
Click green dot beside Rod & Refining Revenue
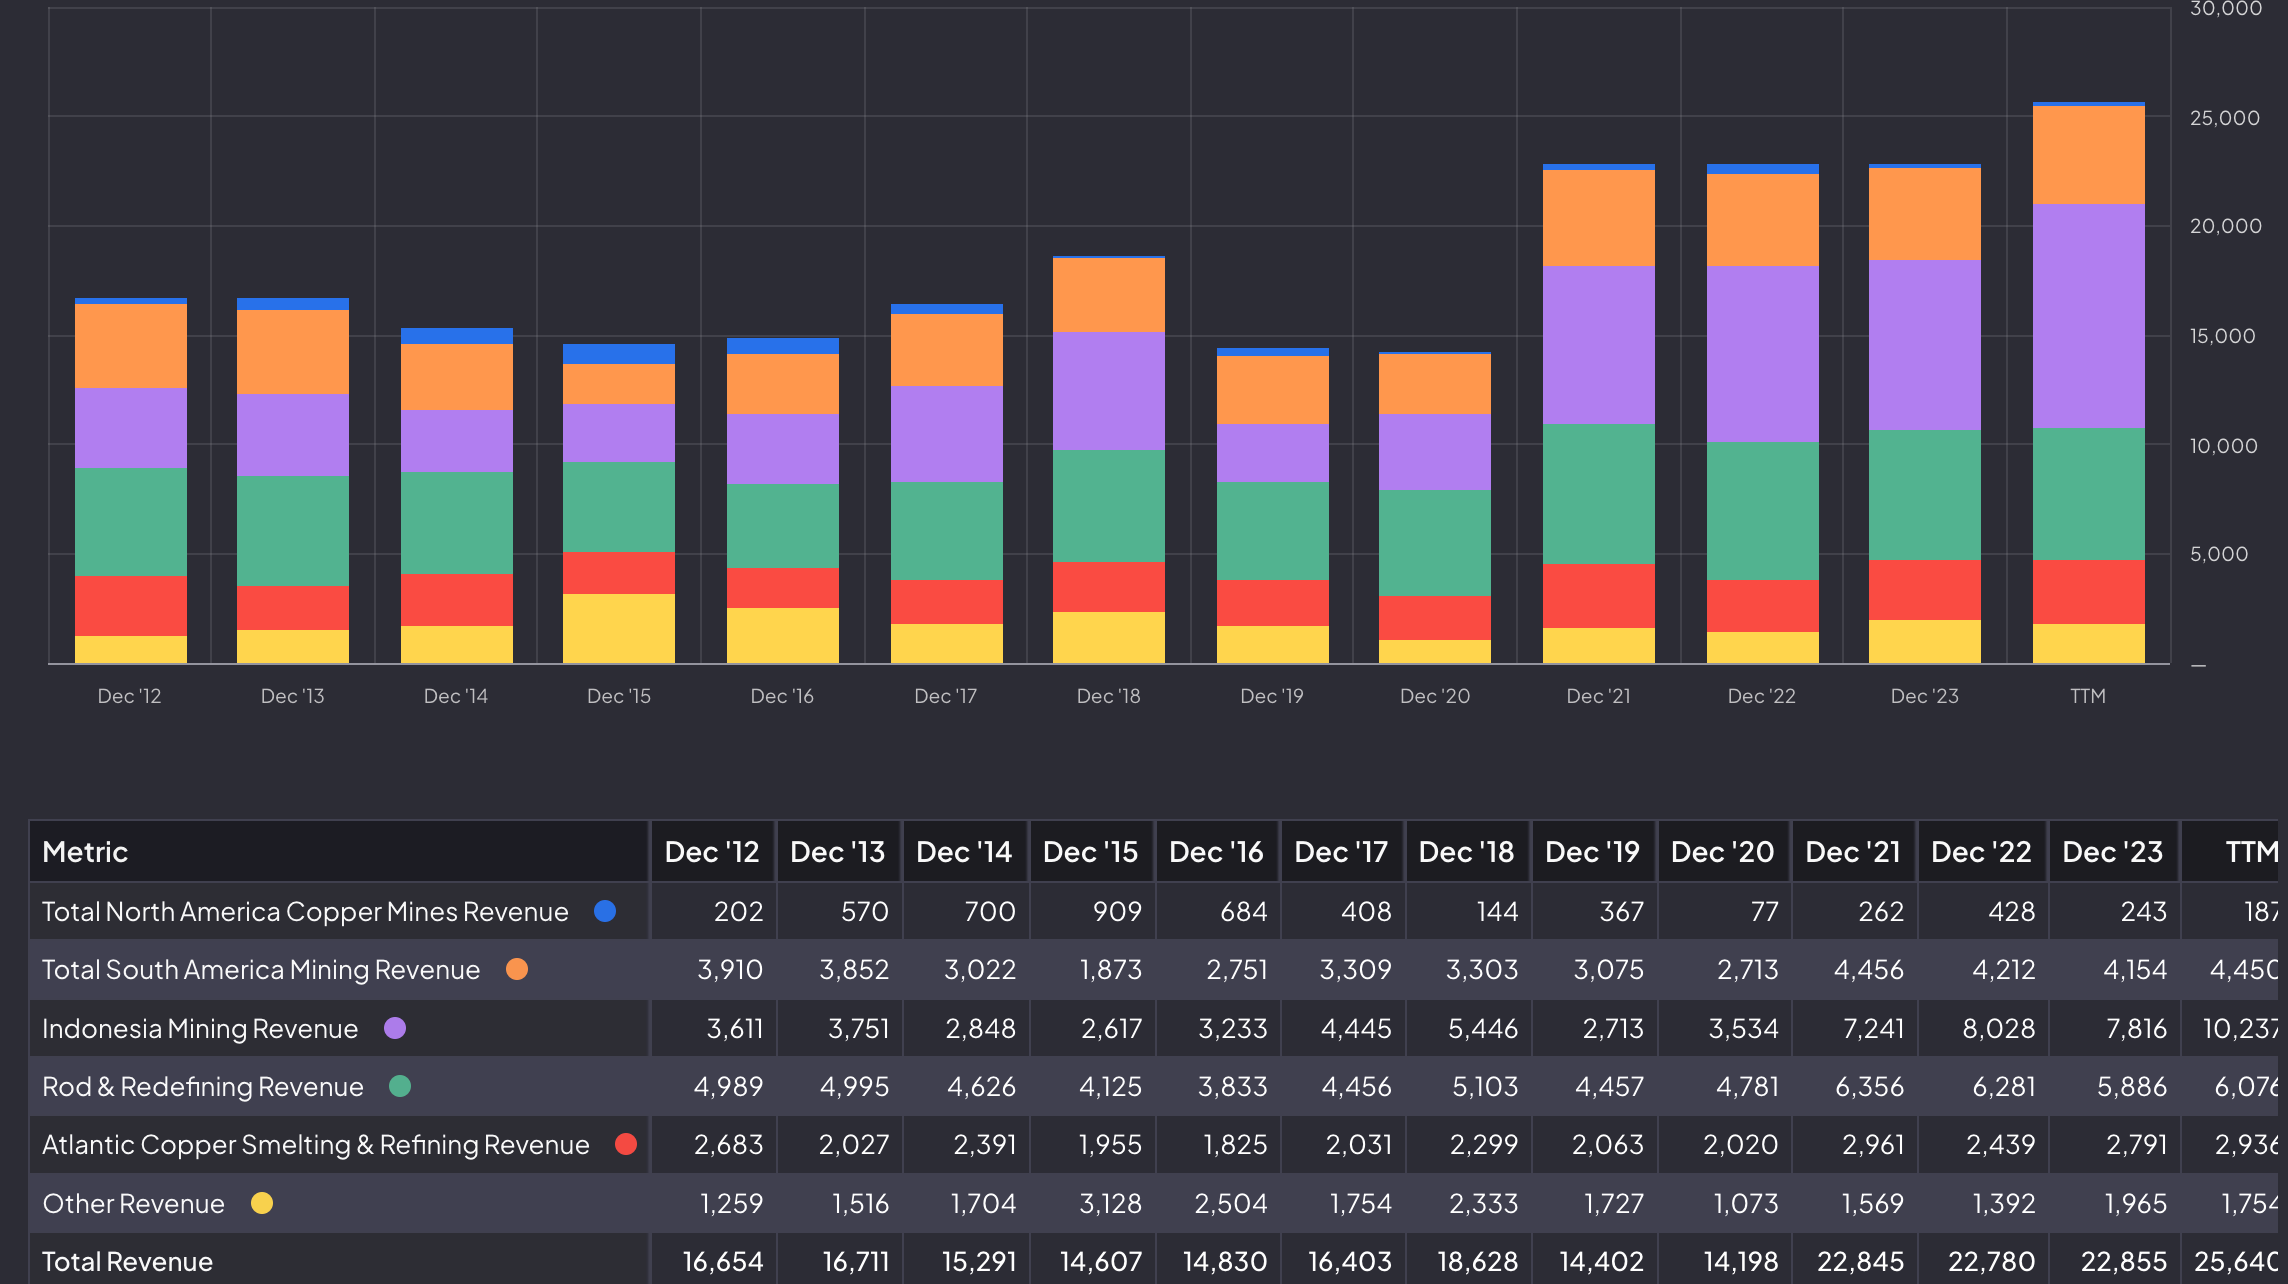point(400,1086)
